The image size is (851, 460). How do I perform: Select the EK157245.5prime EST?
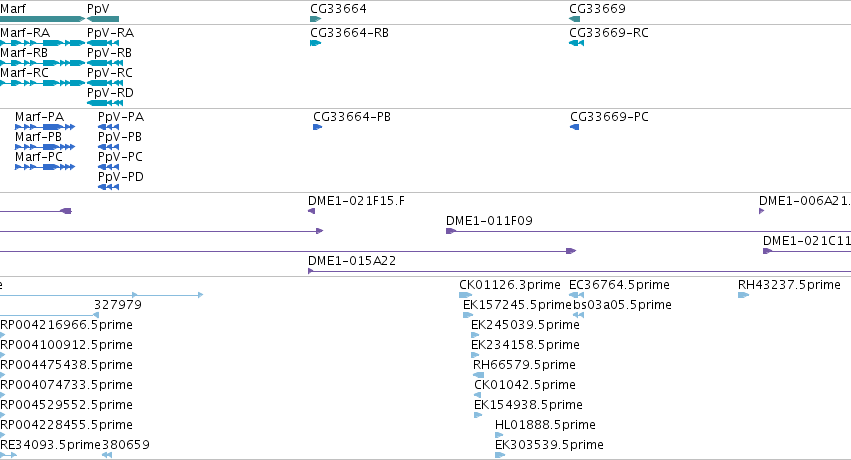coord(468,315)
